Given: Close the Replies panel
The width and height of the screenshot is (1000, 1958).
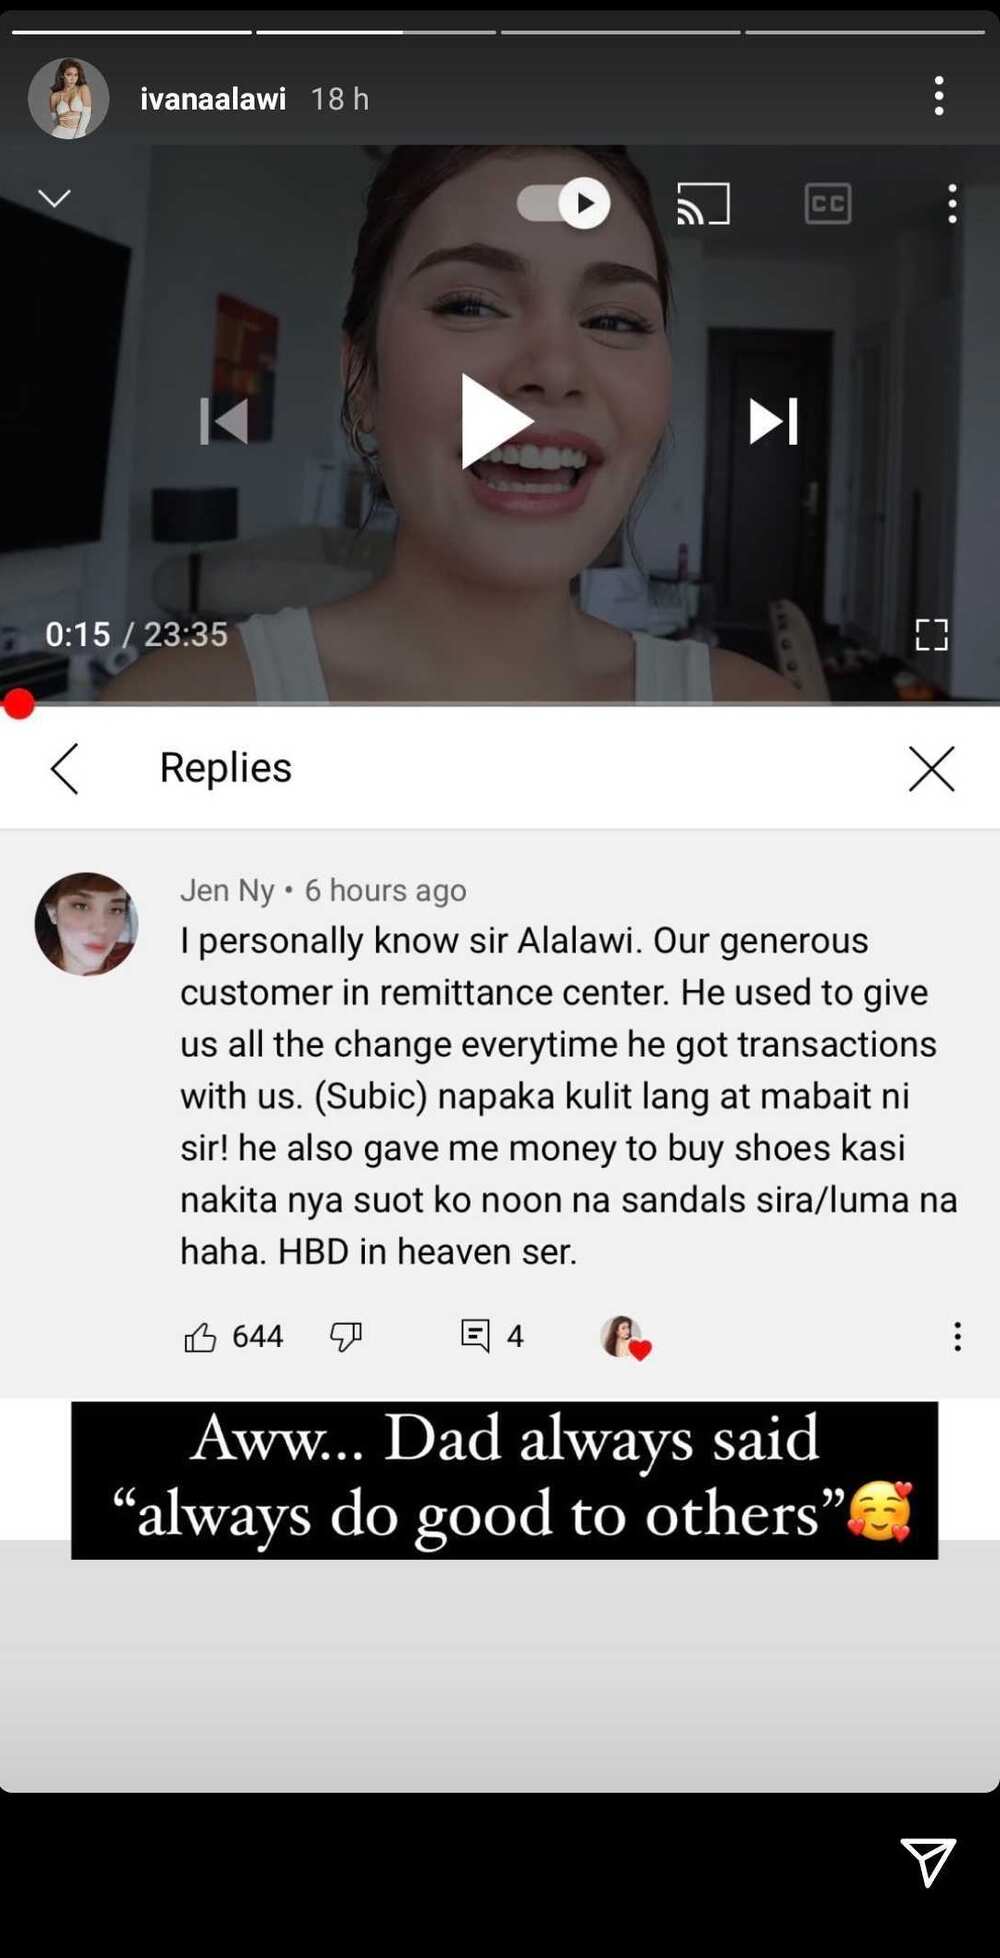Looking at the screenshot, I should click(932, 769).
